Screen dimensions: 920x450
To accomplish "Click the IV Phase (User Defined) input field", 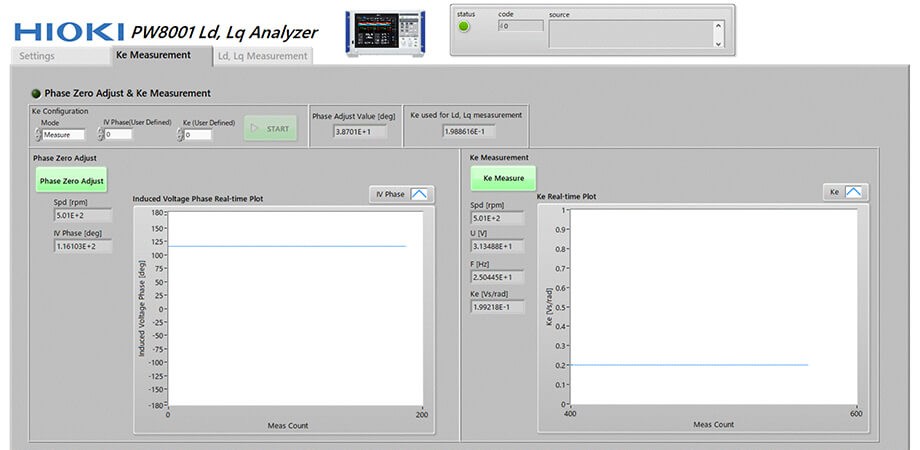I will (130, 134).
